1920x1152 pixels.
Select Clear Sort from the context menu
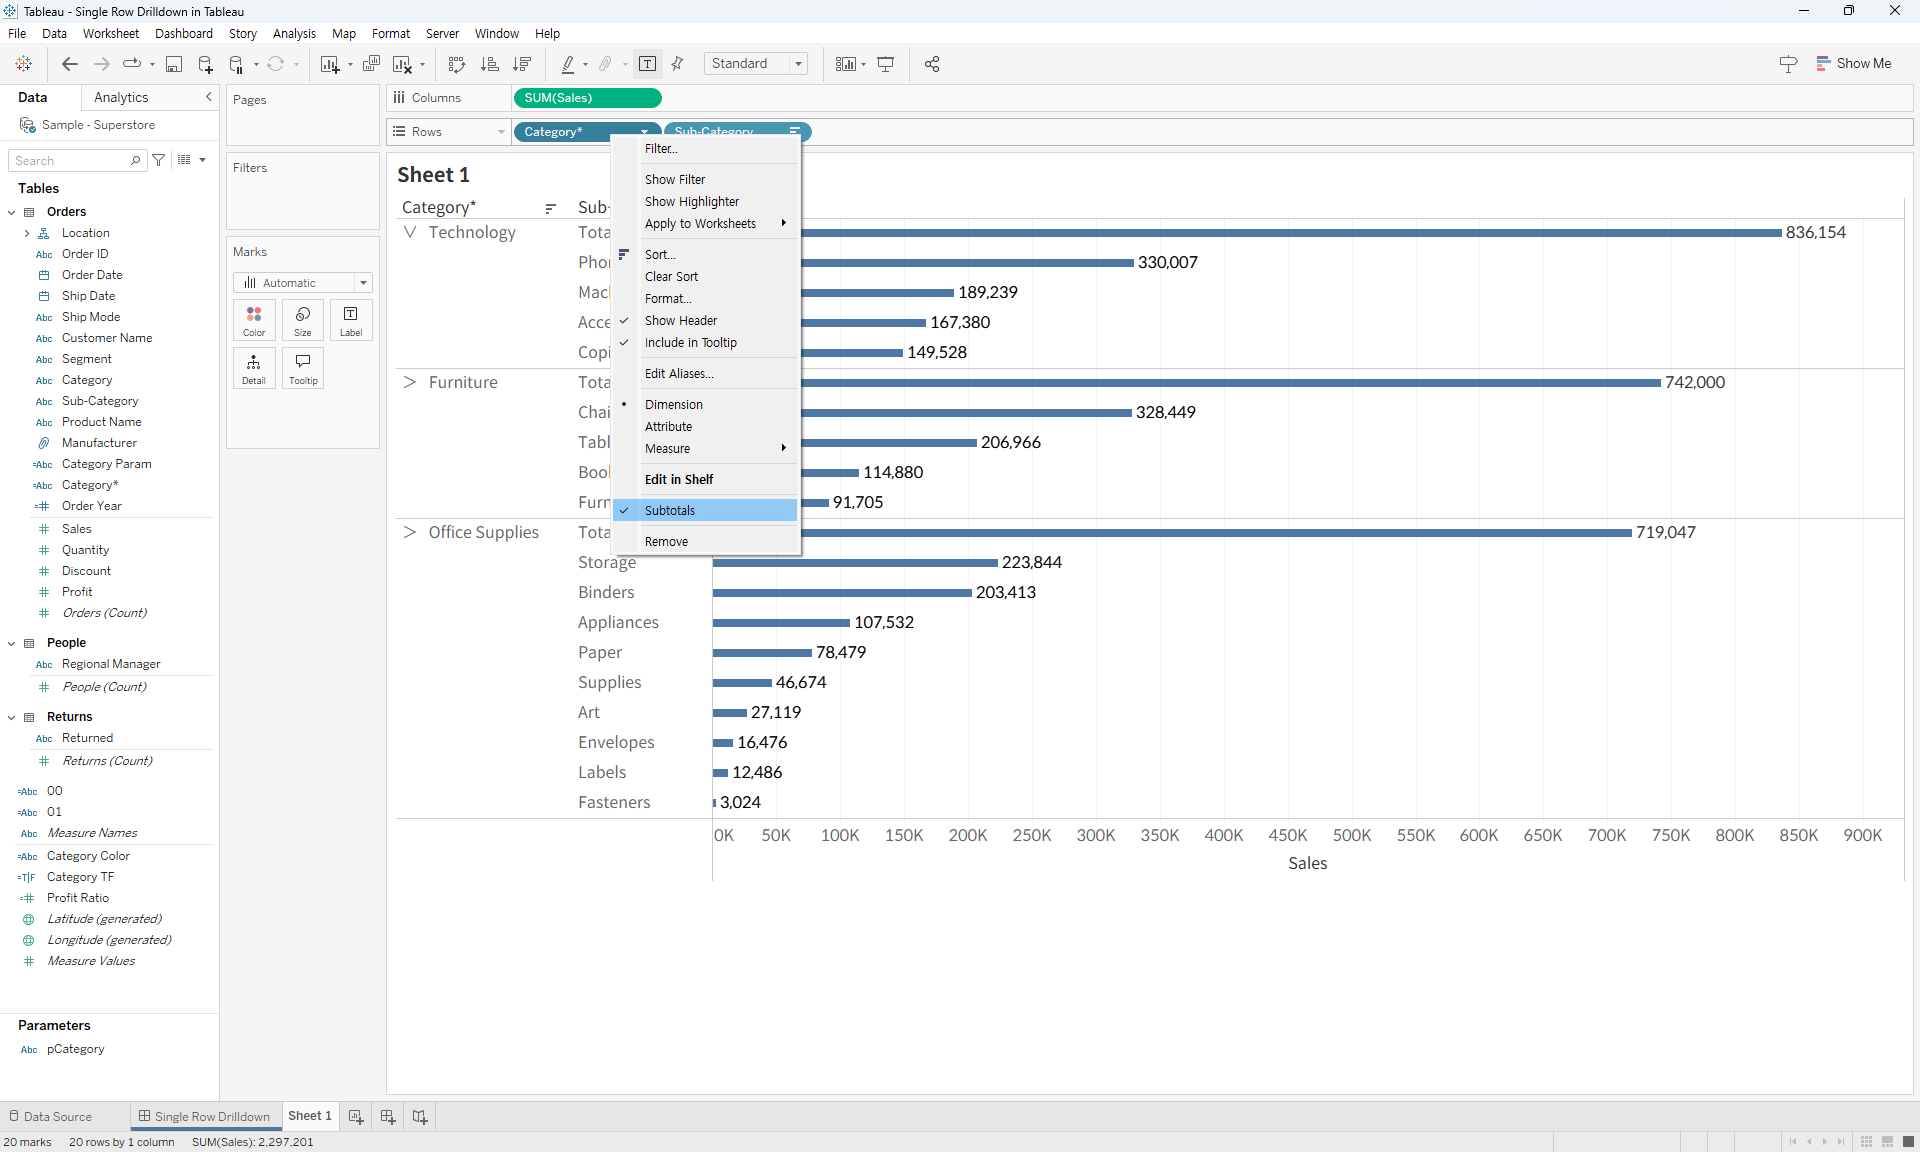tap(671, 276)
